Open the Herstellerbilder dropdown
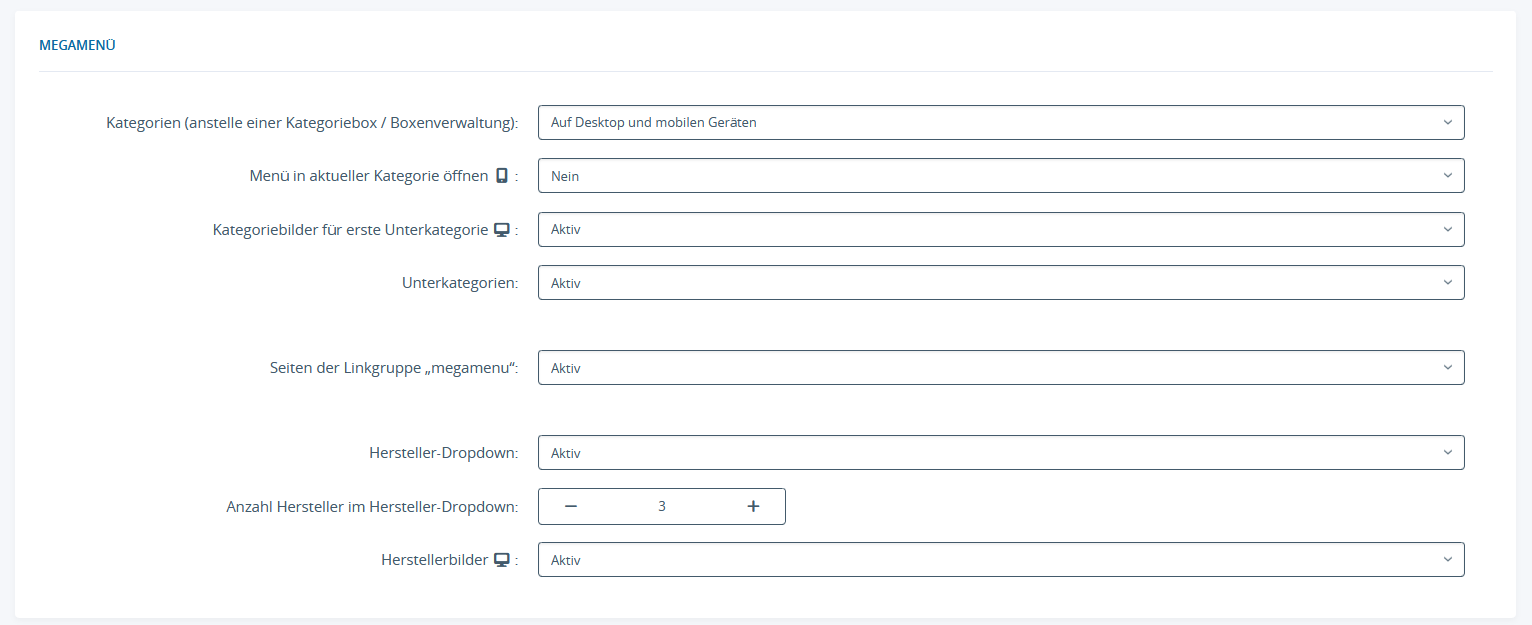This screenshot has height=625, width=1532. (x=1001, y=560)
